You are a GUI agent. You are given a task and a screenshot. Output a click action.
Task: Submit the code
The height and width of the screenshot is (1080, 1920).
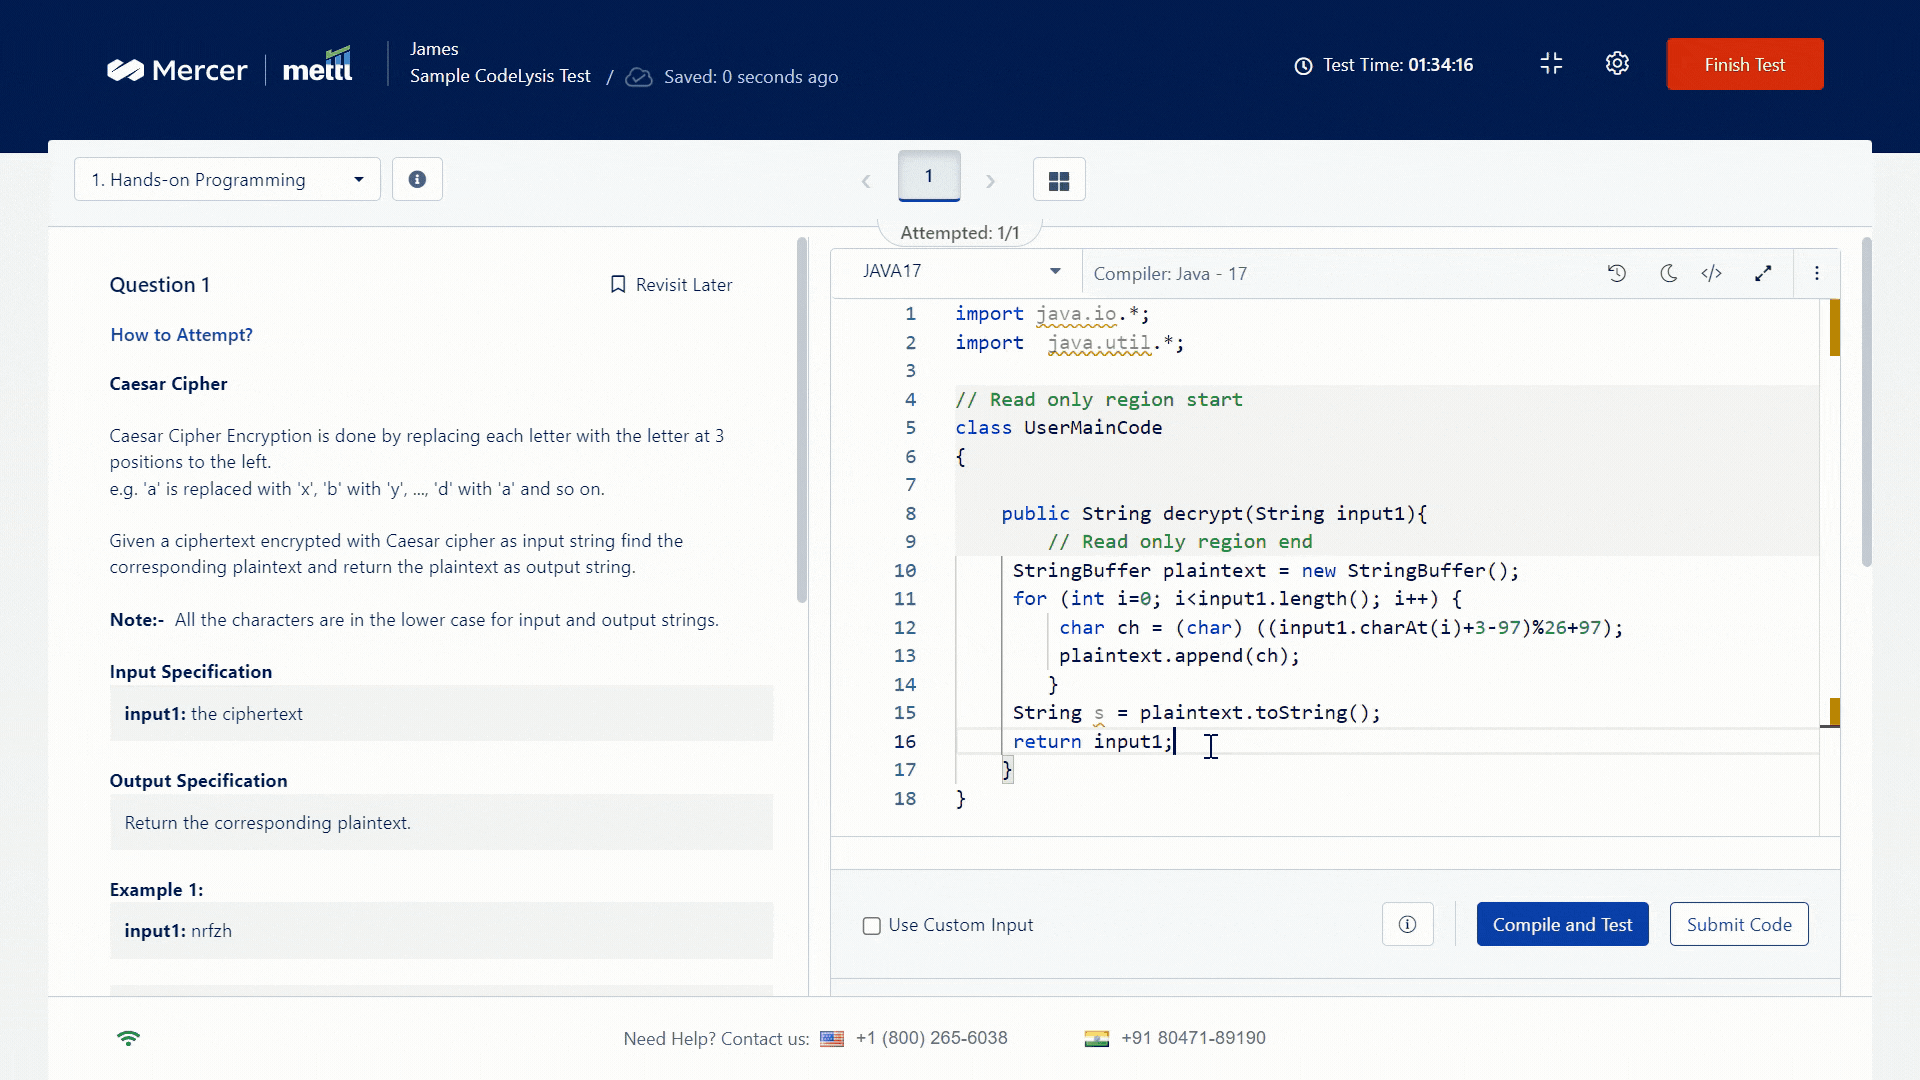(x=1739, y=924)
